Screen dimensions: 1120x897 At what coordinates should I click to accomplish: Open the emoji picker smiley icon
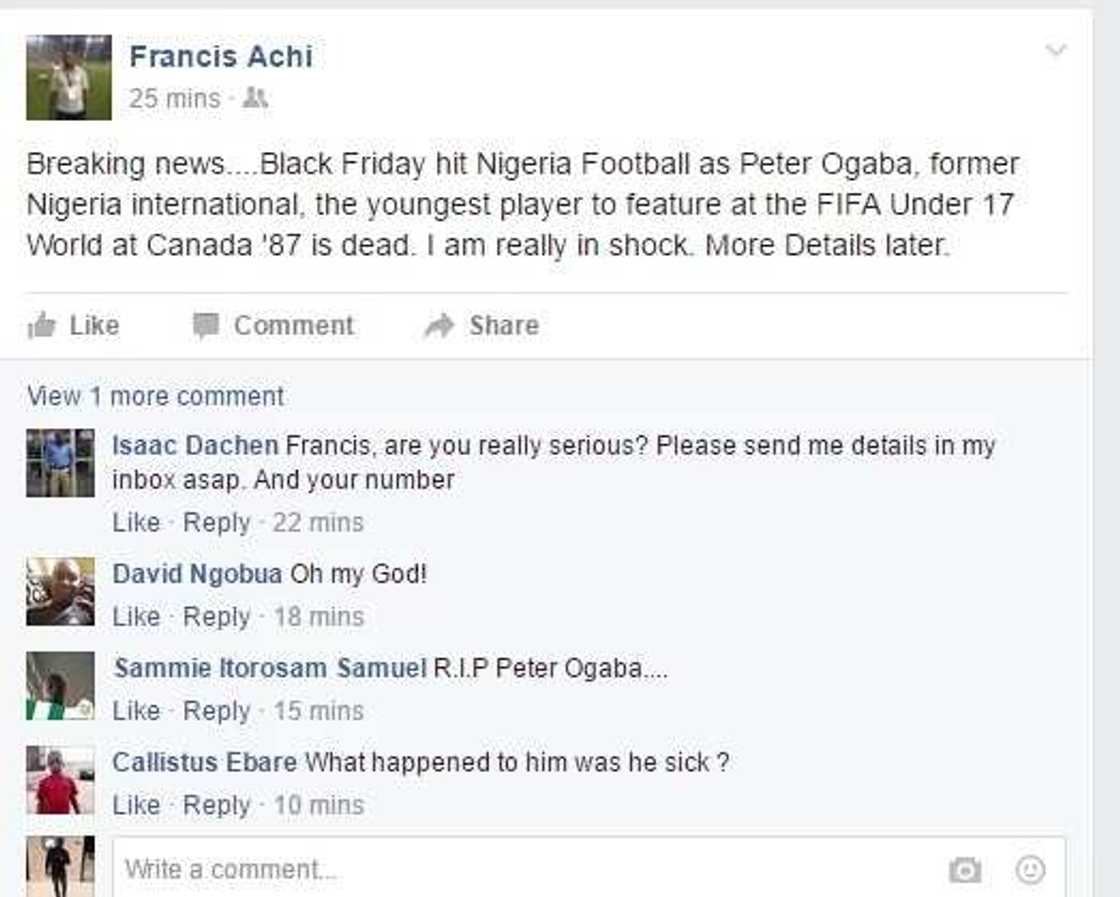tap(1030, 870)
